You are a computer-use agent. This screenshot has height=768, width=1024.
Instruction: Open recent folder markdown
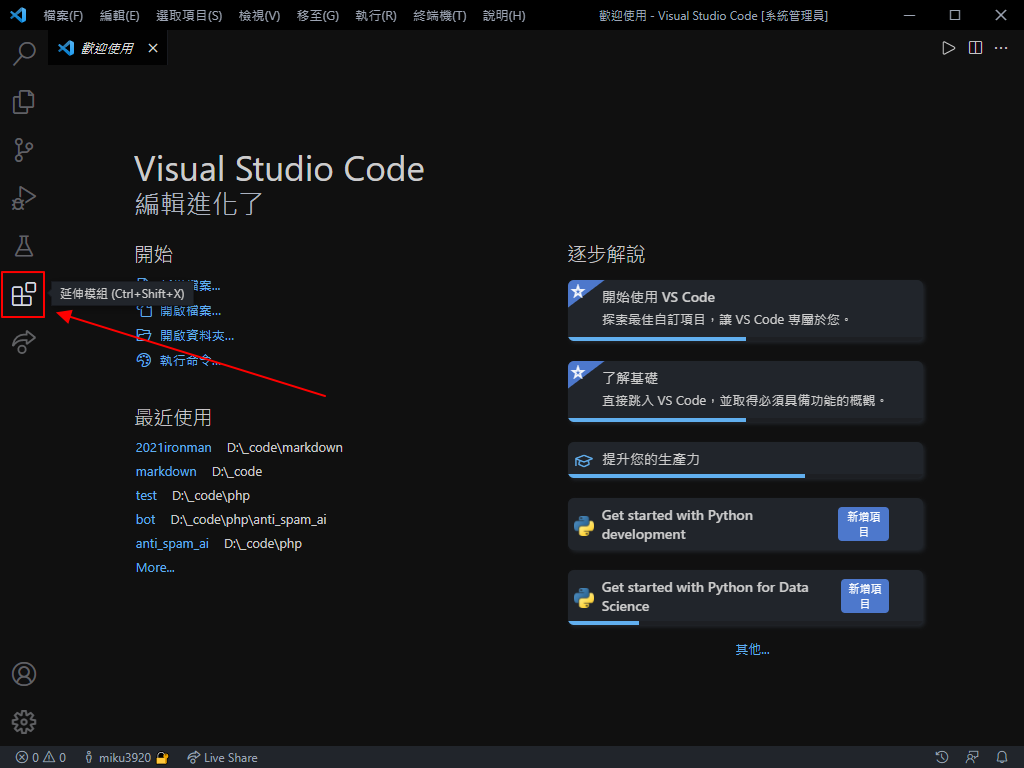point(166,472)
